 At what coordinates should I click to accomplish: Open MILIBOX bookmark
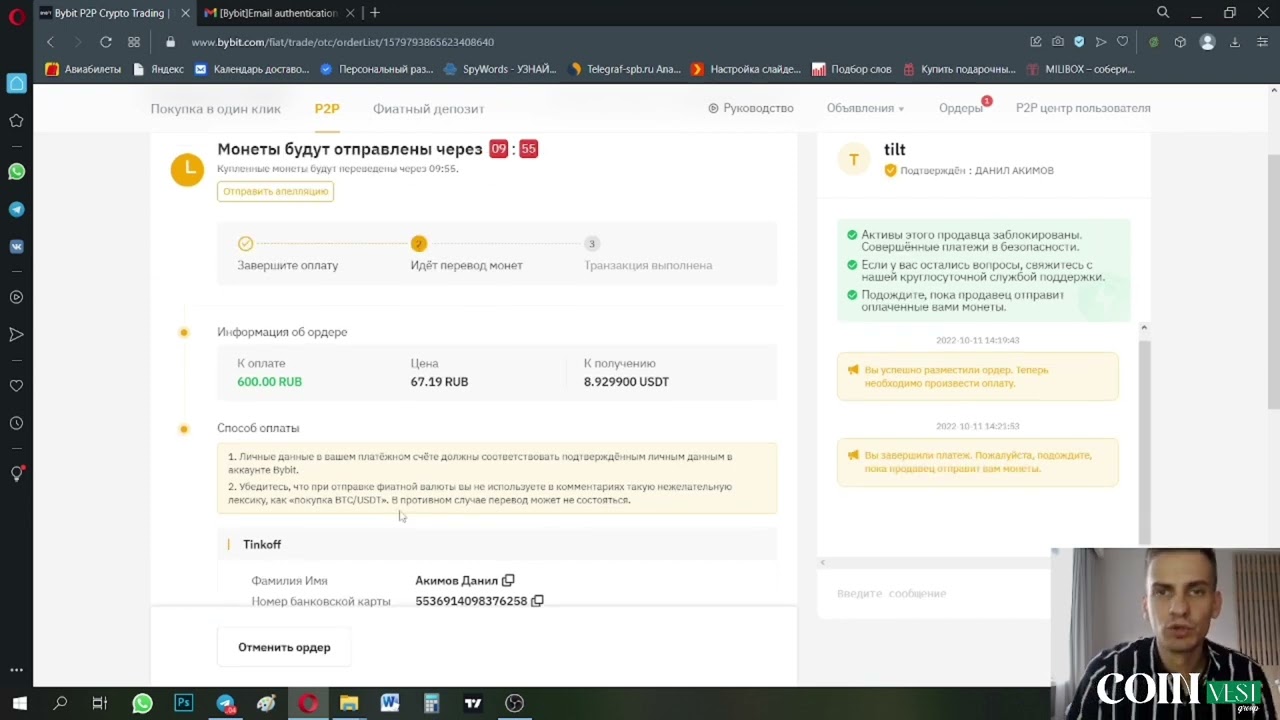pyautogui.click(x=1080, y=69)
